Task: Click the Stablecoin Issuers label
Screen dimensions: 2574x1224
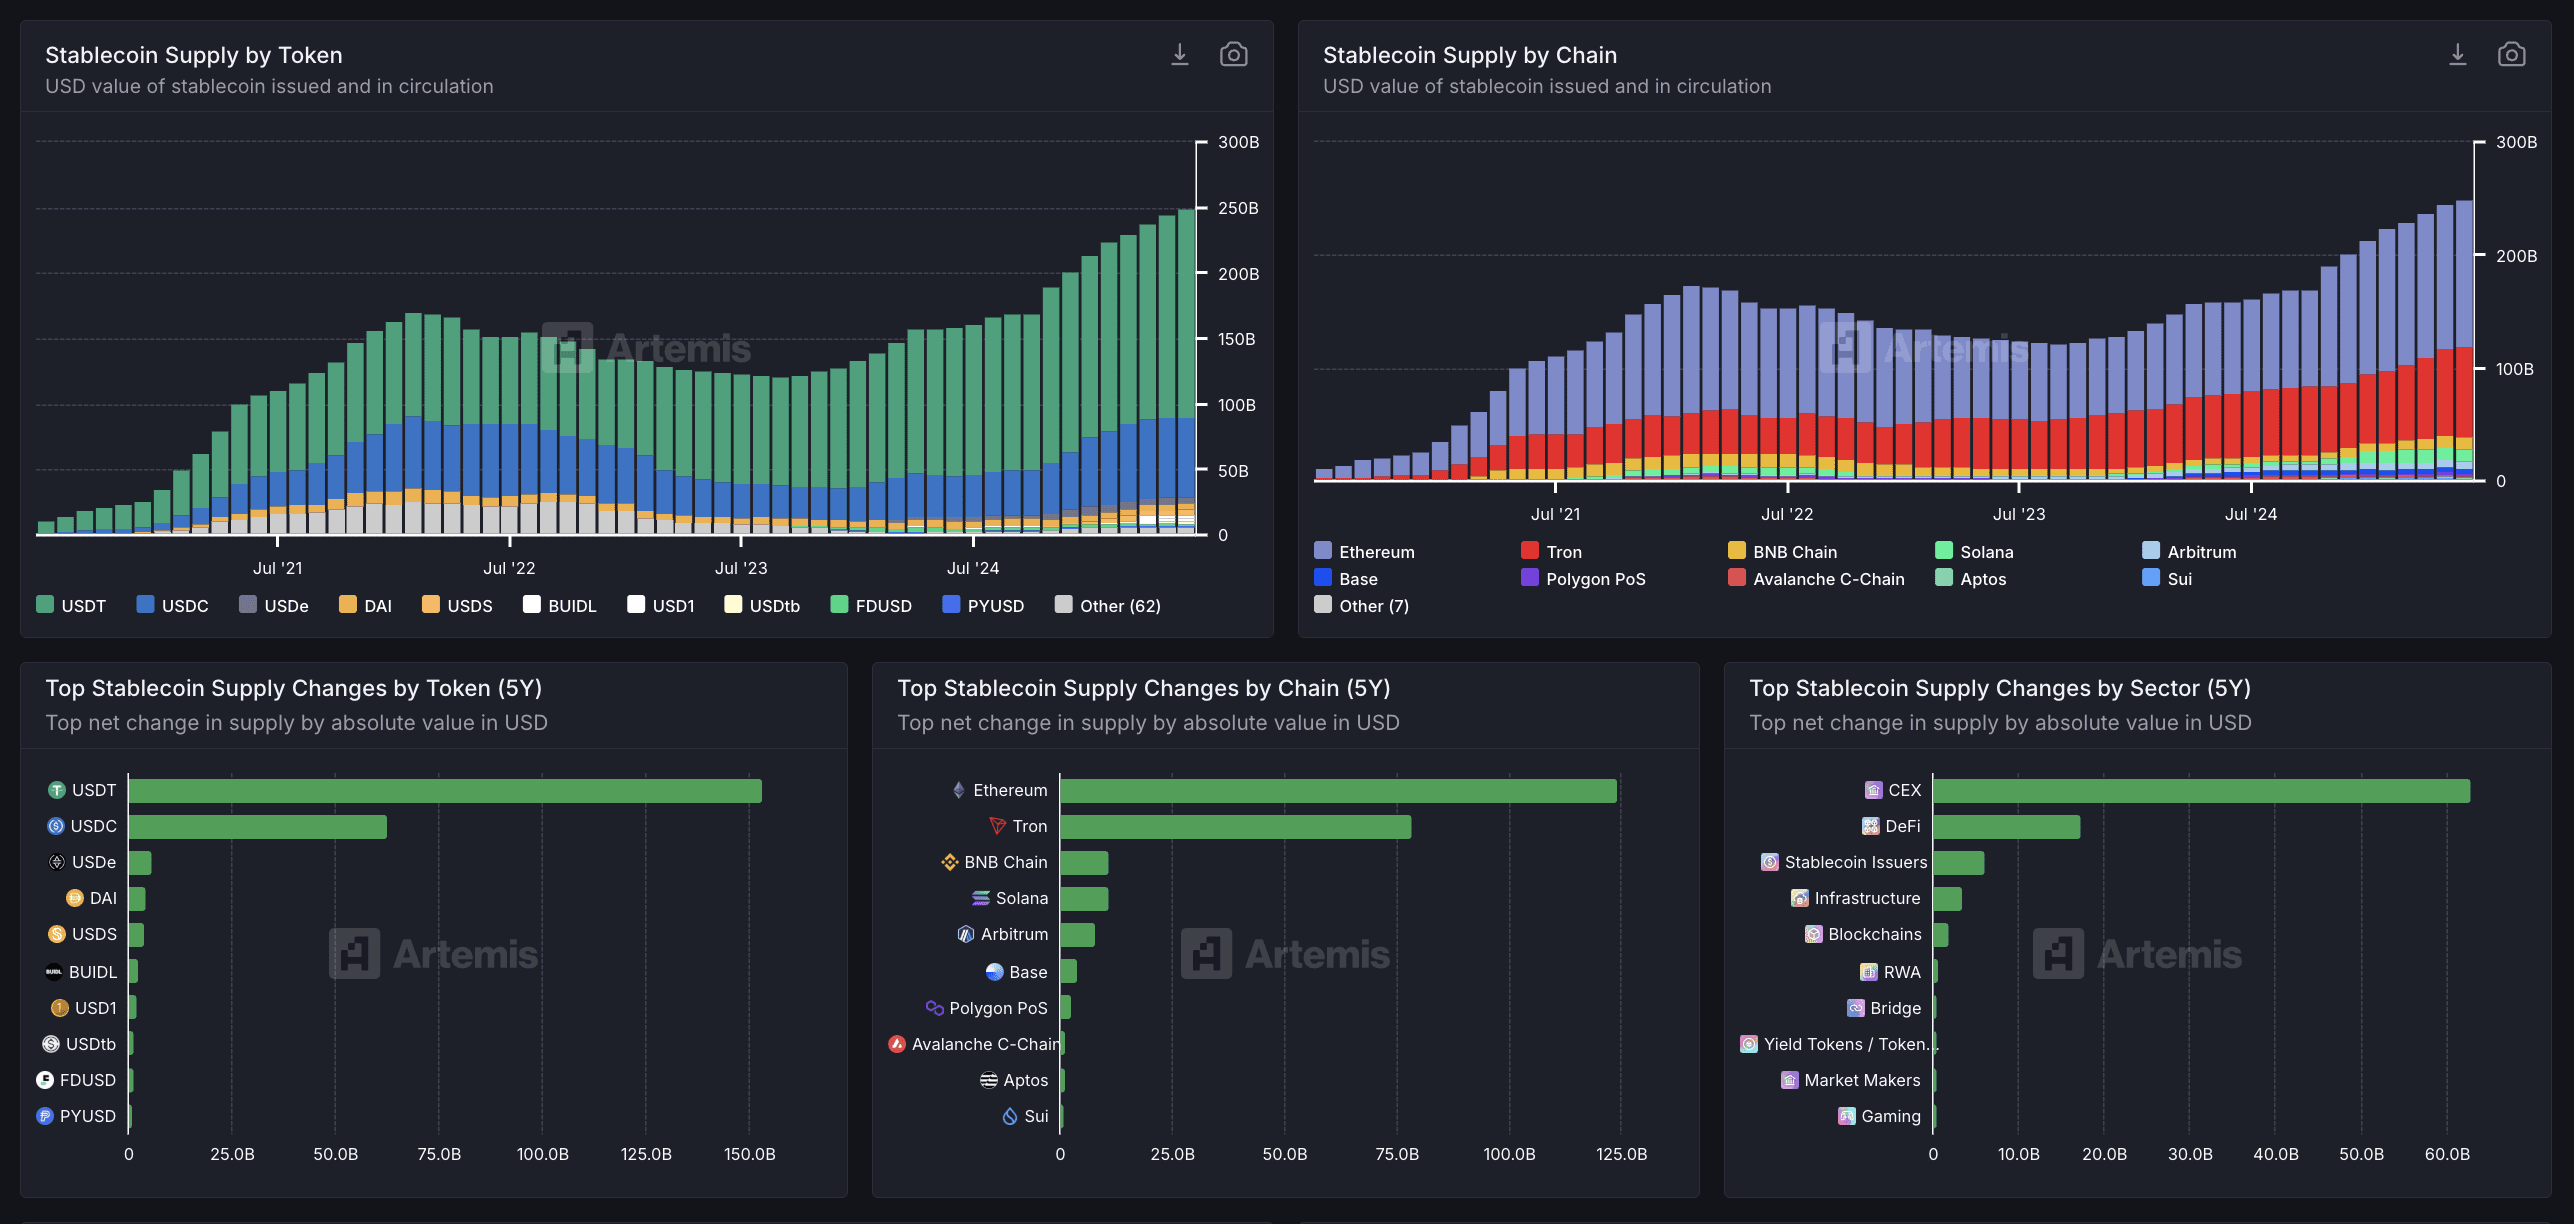Action: [1855, 862]
